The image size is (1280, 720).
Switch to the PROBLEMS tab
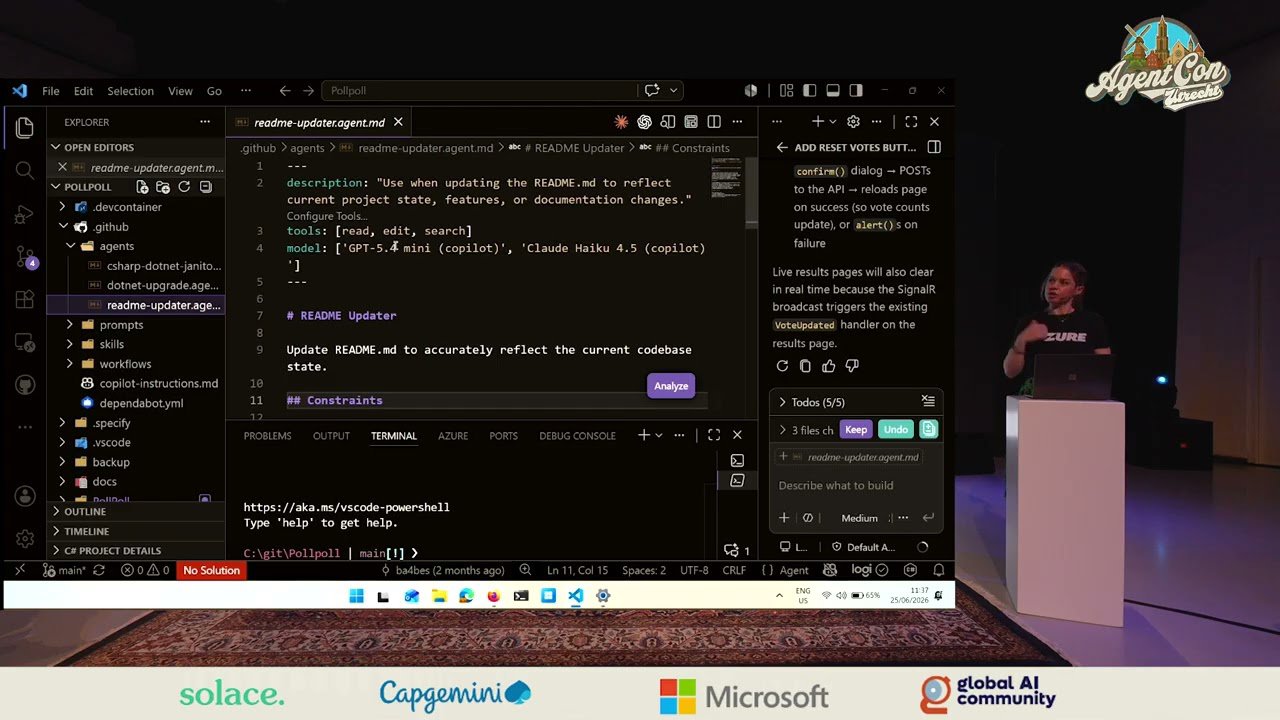pos(267,436)
